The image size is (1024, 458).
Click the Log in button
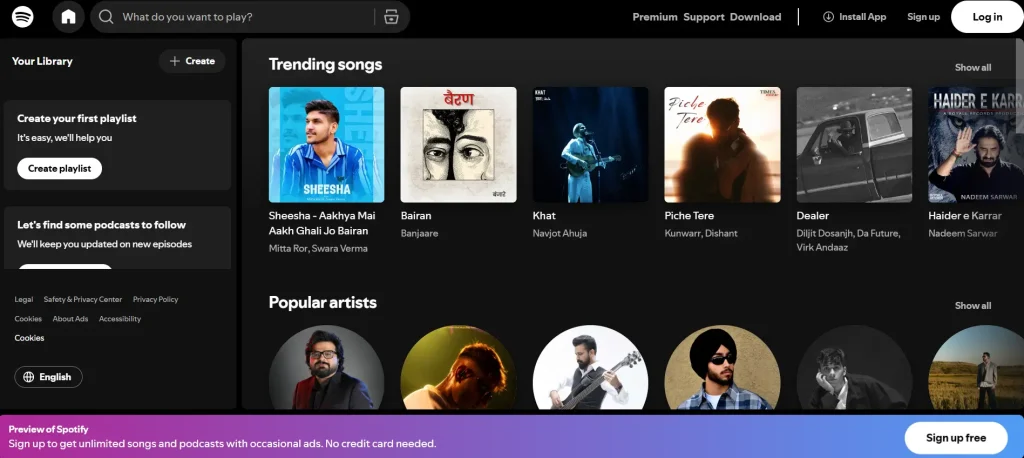(987, 17)
